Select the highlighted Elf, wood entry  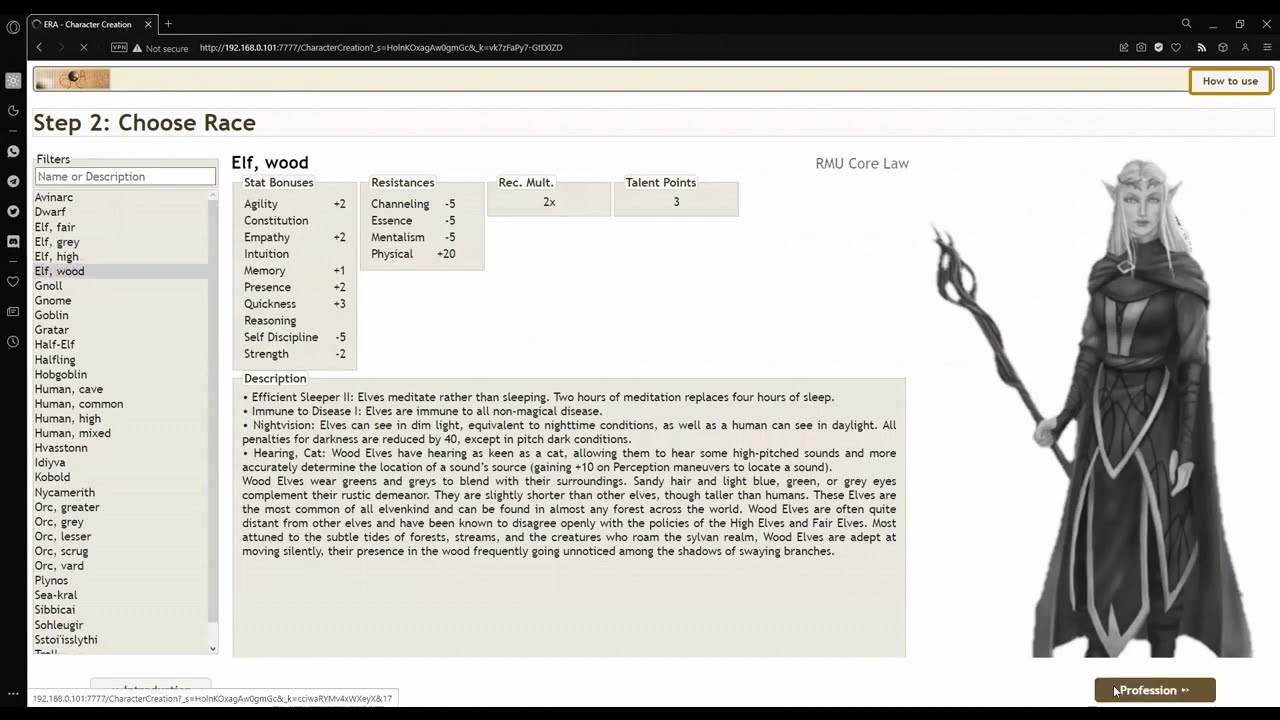[x=121, y=271]
